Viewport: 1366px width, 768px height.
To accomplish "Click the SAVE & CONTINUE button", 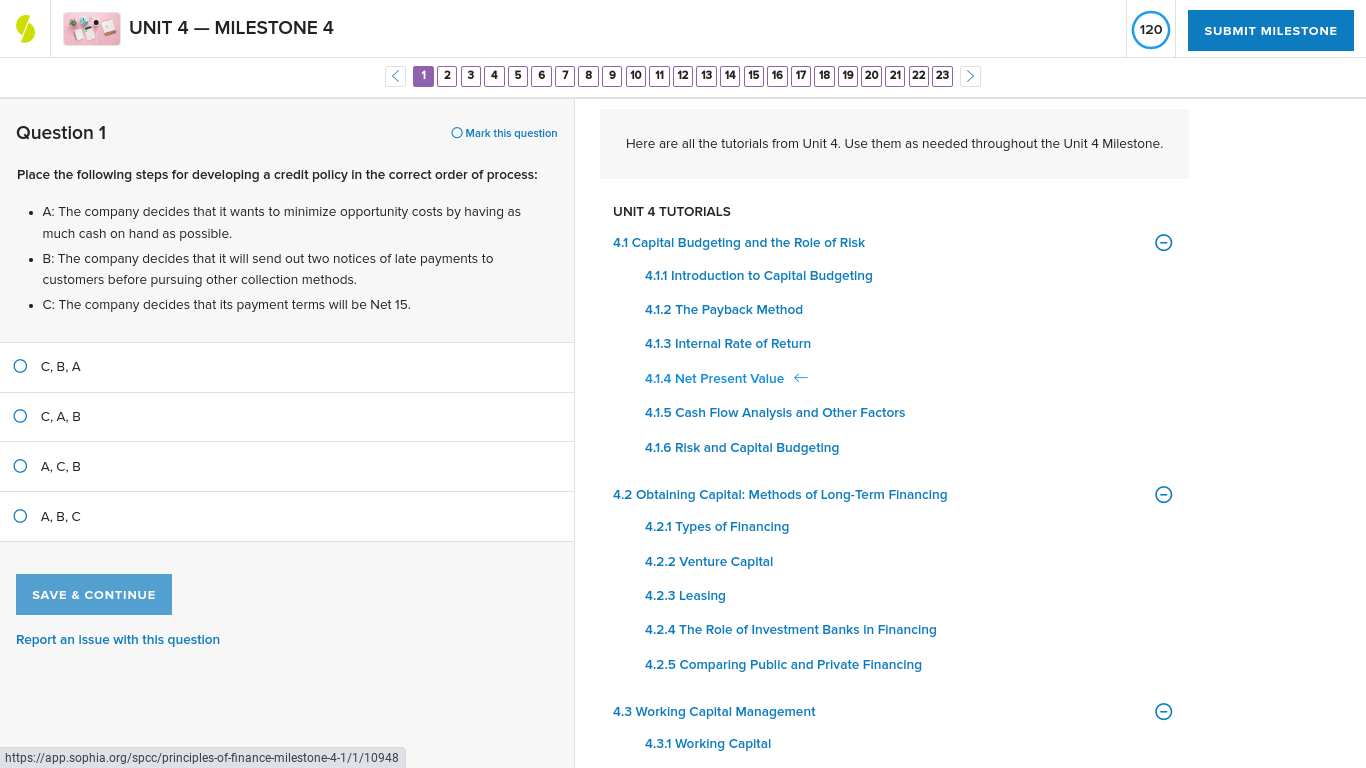I will (x=93, y=594).
